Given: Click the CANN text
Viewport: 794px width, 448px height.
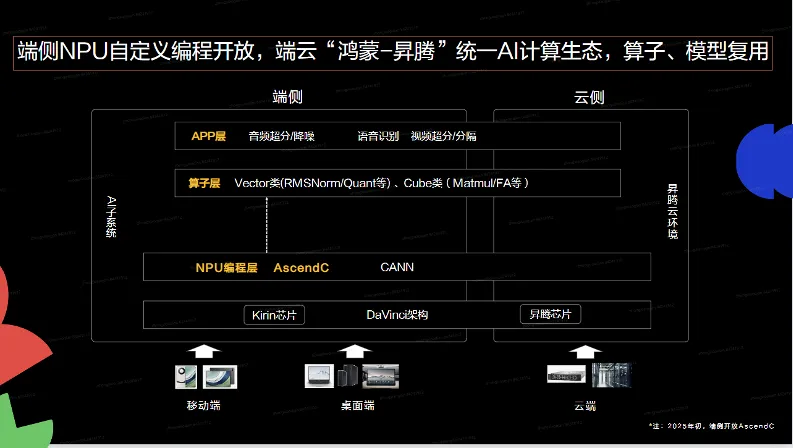Looking at the screenshot, I should pos(397,267).
